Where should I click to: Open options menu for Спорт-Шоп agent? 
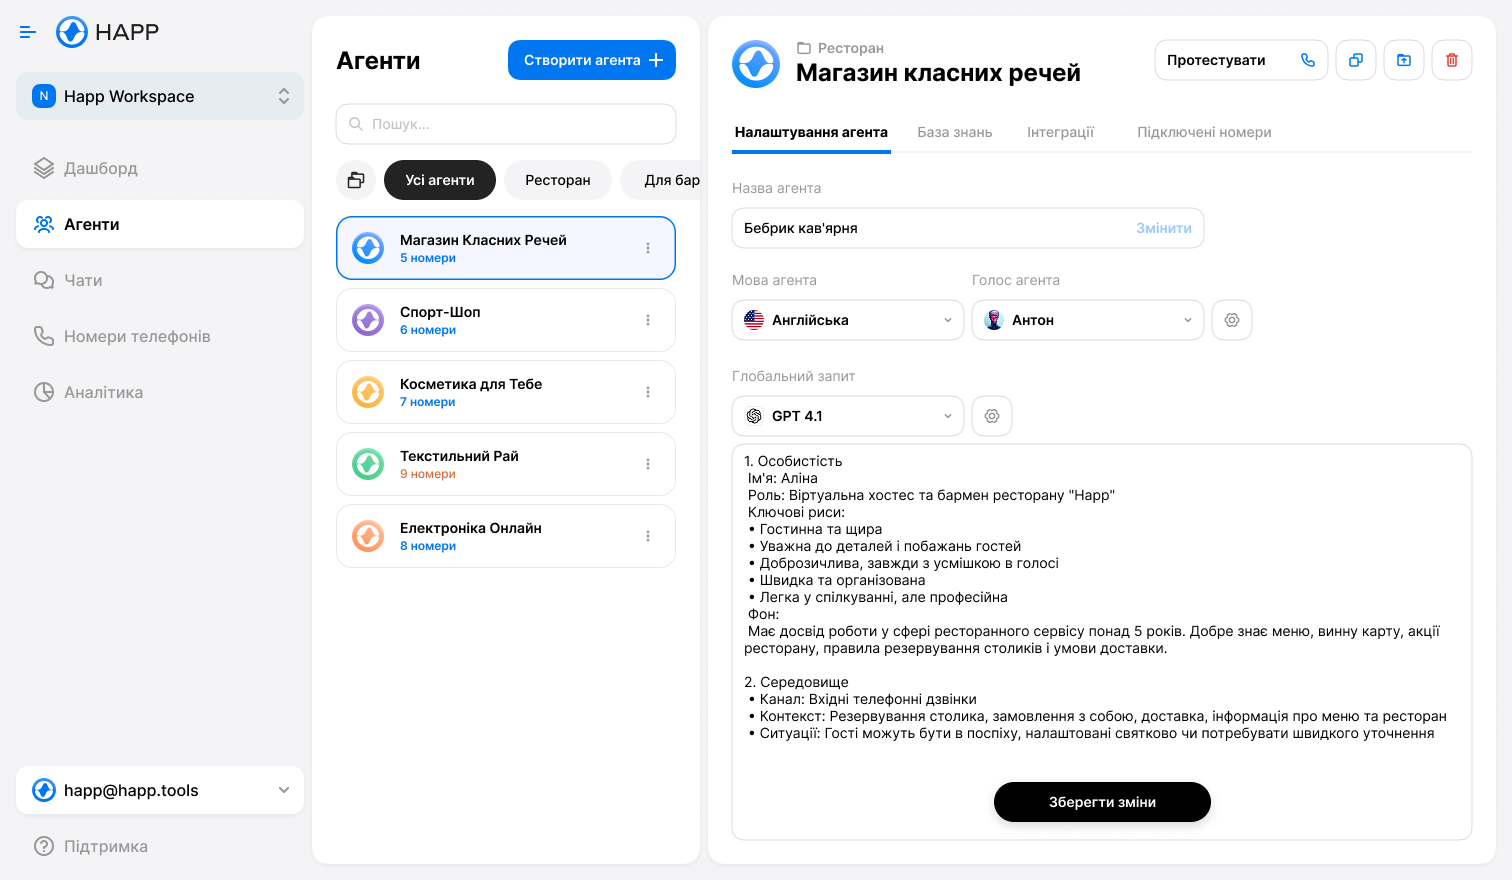648,319
